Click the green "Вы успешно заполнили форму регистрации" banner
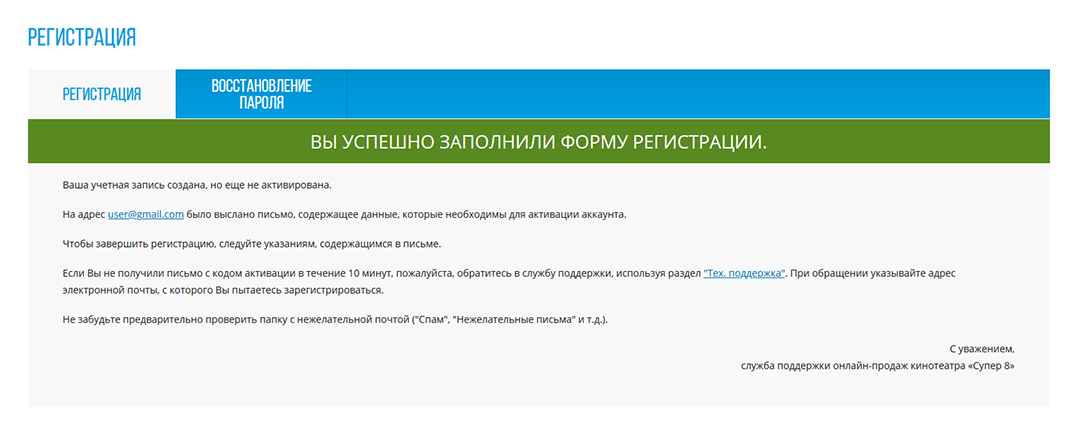Screen dimensions: 1078x435 tap(539, 142)
